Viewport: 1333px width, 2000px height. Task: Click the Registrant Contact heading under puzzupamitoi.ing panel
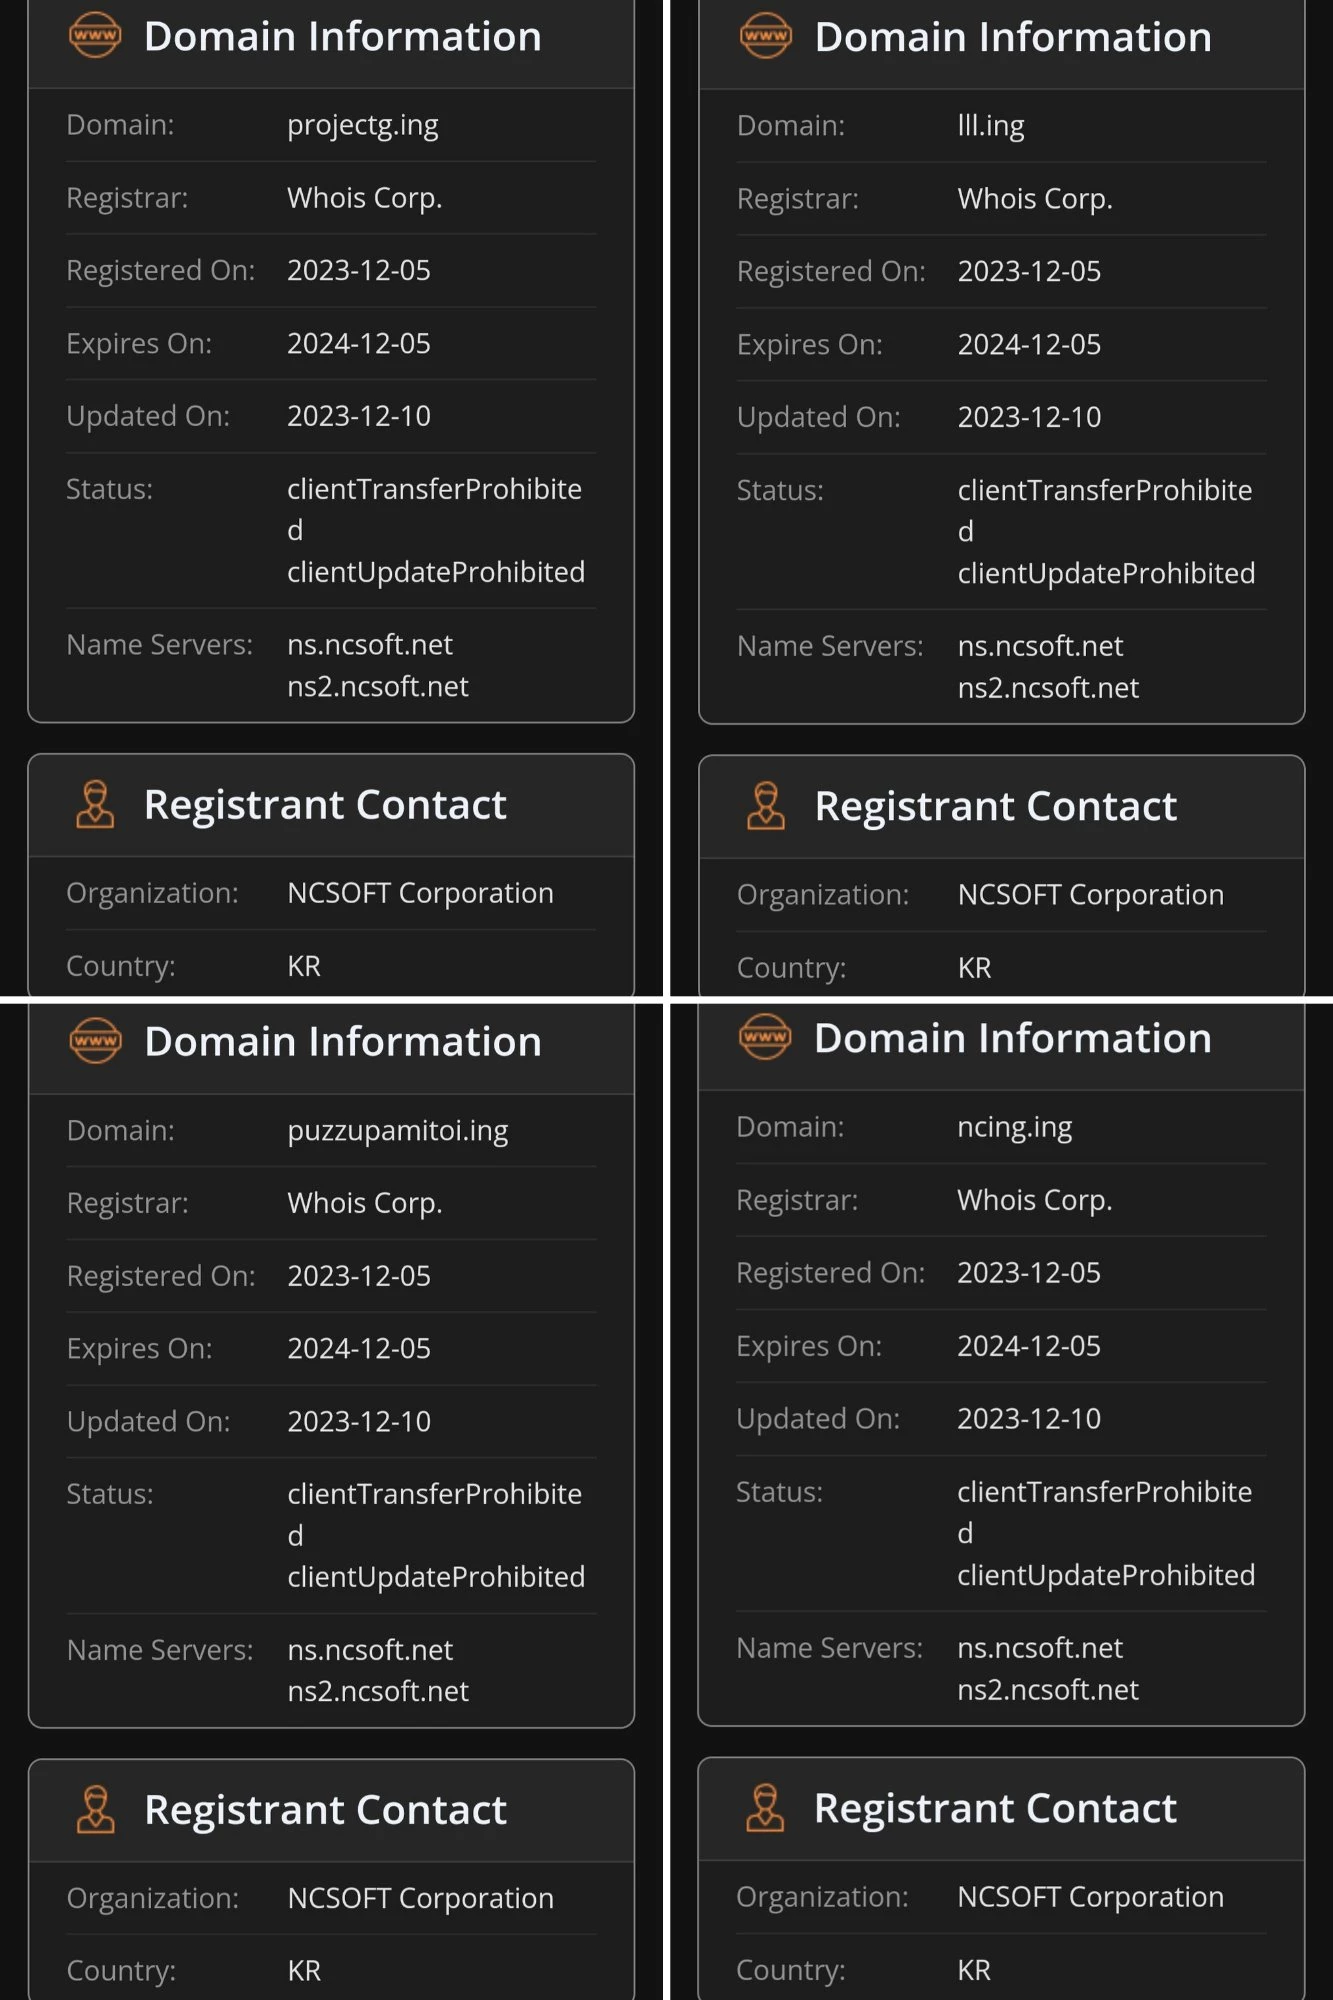[325, 1810]
